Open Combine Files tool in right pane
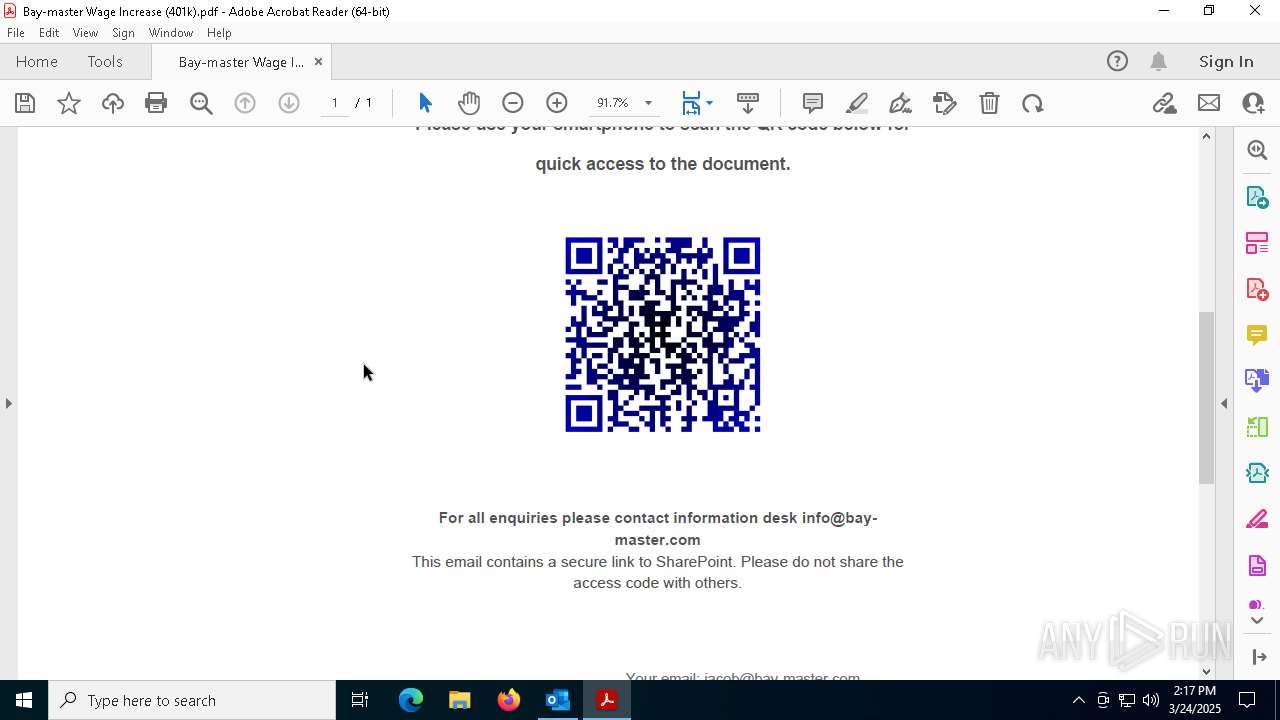The height and width of the screenshot is (720, 1280). pos(1257,380)
